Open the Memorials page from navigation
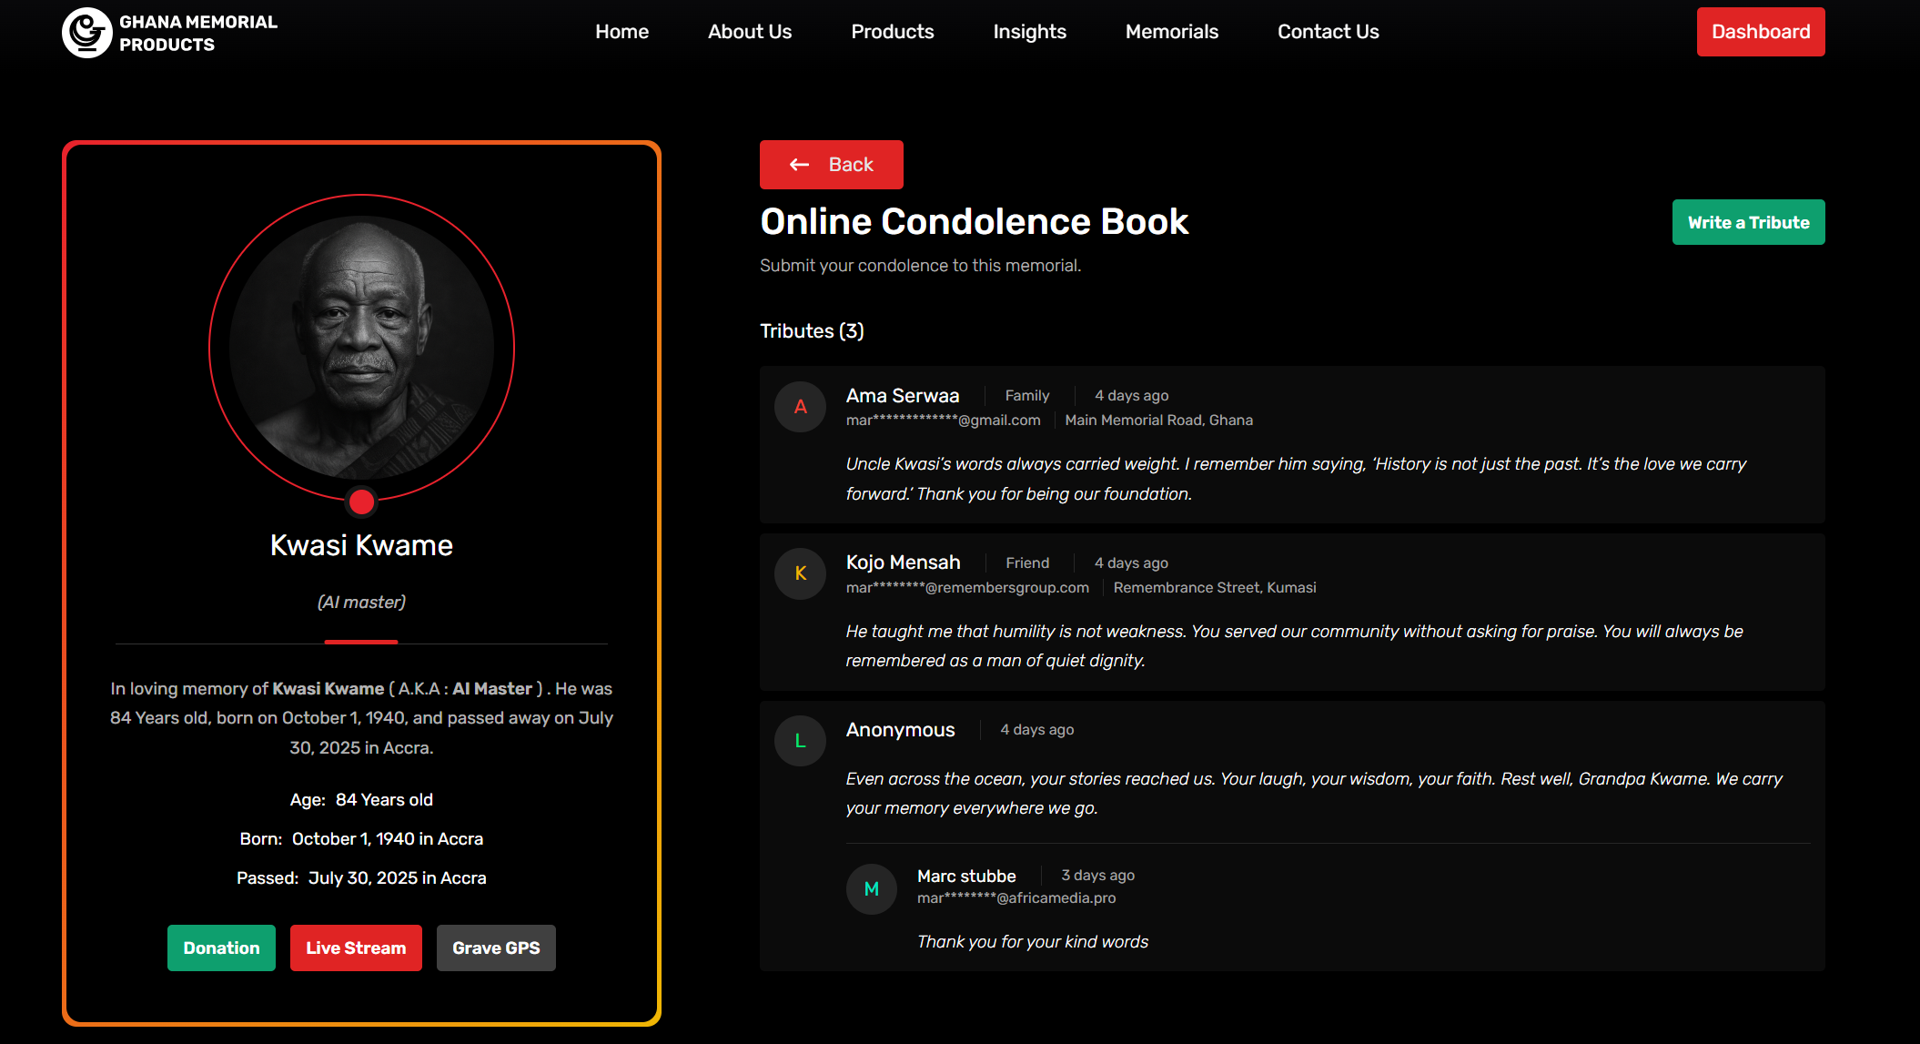 [1171, 31]
